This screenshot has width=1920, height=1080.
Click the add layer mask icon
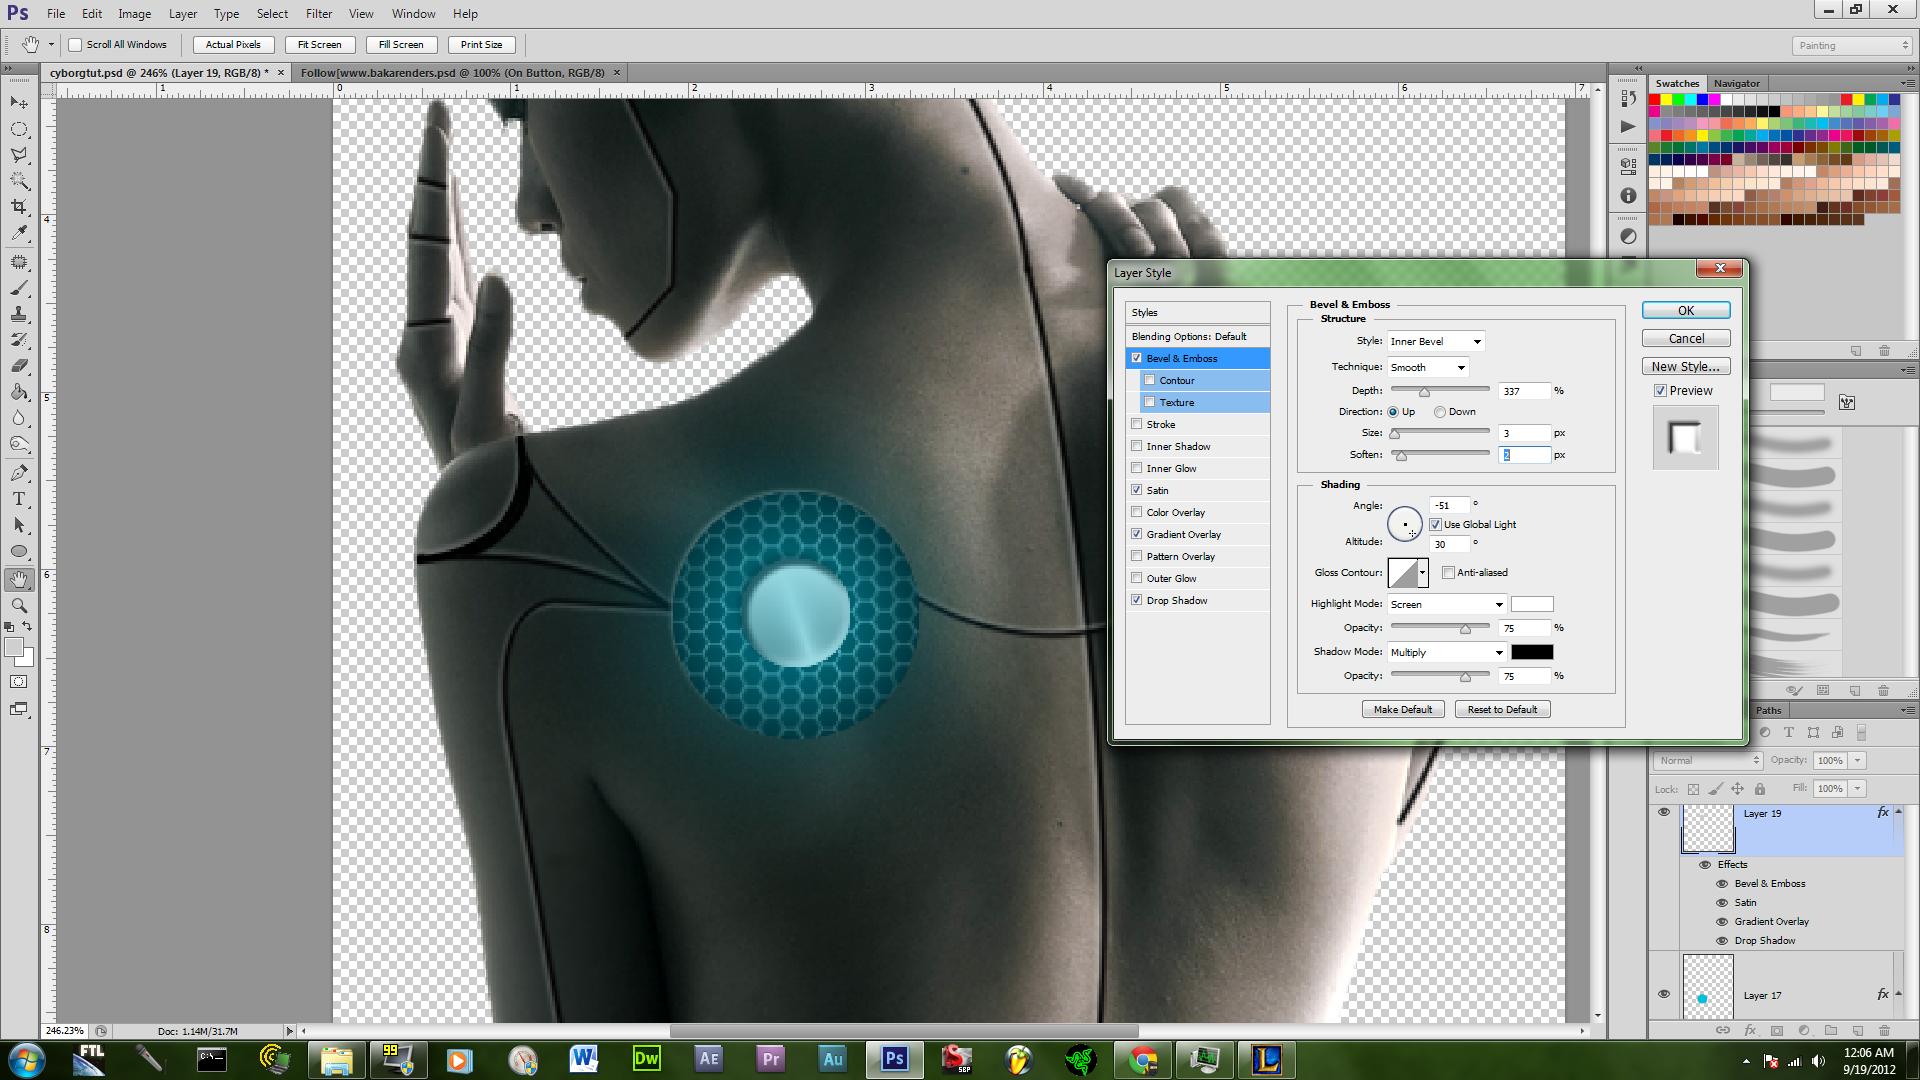point(1777,1030)
